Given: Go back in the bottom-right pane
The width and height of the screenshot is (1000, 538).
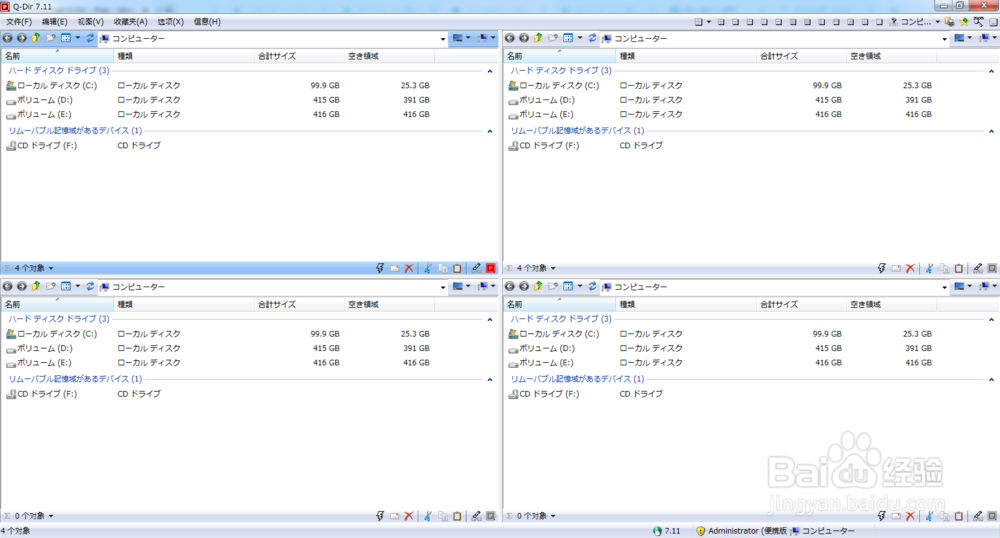Looking at the screenshot, I should pyautogui.click(x=510, y=287).
